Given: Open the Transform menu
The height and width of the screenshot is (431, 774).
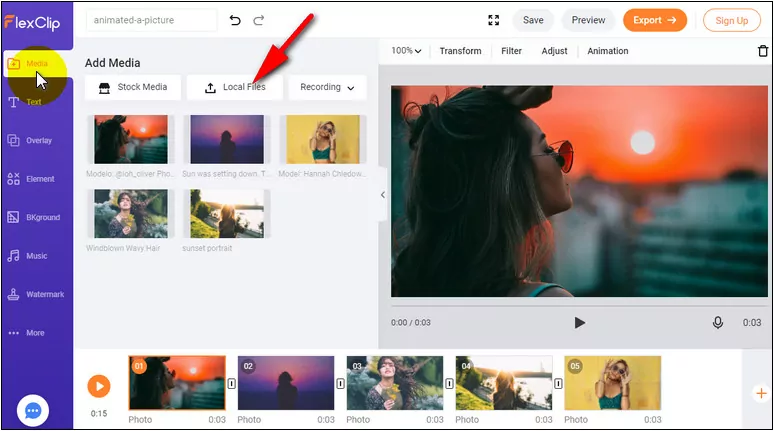Looking at the screenshot, I should pyautogui.click(x=460, y=51).
